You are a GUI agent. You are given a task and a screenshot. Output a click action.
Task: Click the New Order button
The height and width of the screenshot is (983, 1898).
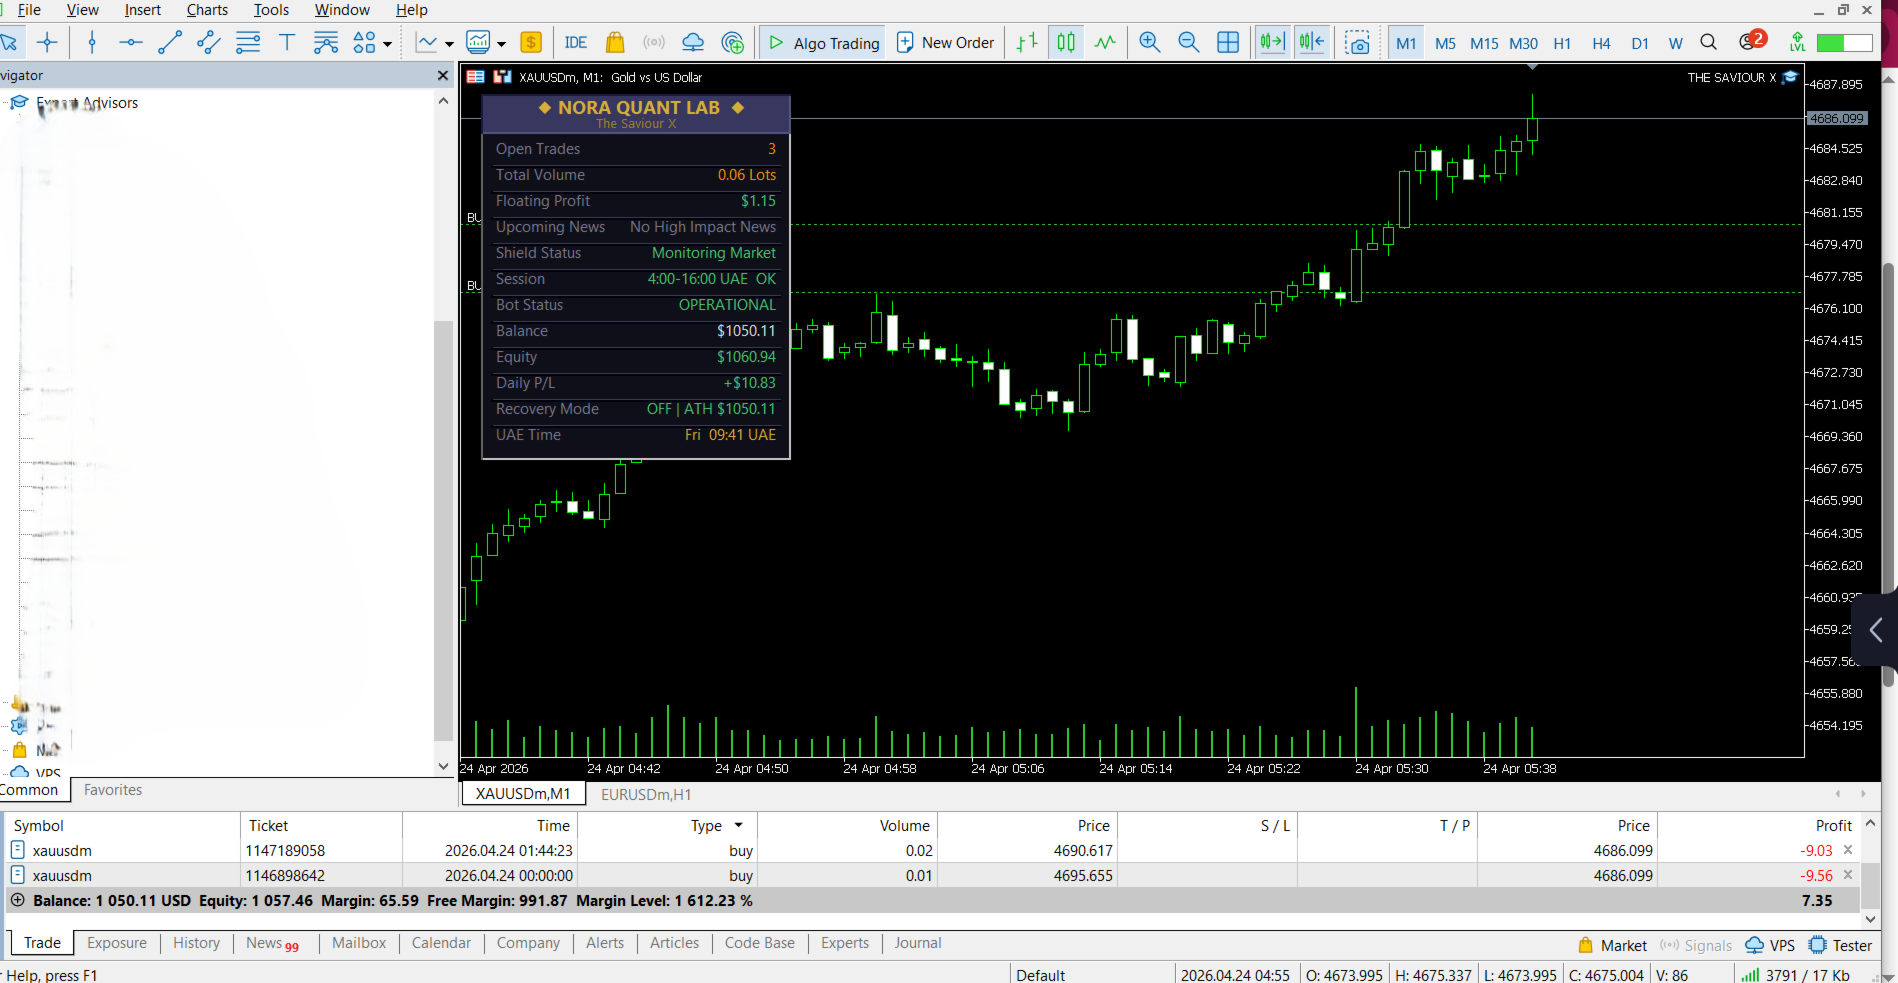946,42
